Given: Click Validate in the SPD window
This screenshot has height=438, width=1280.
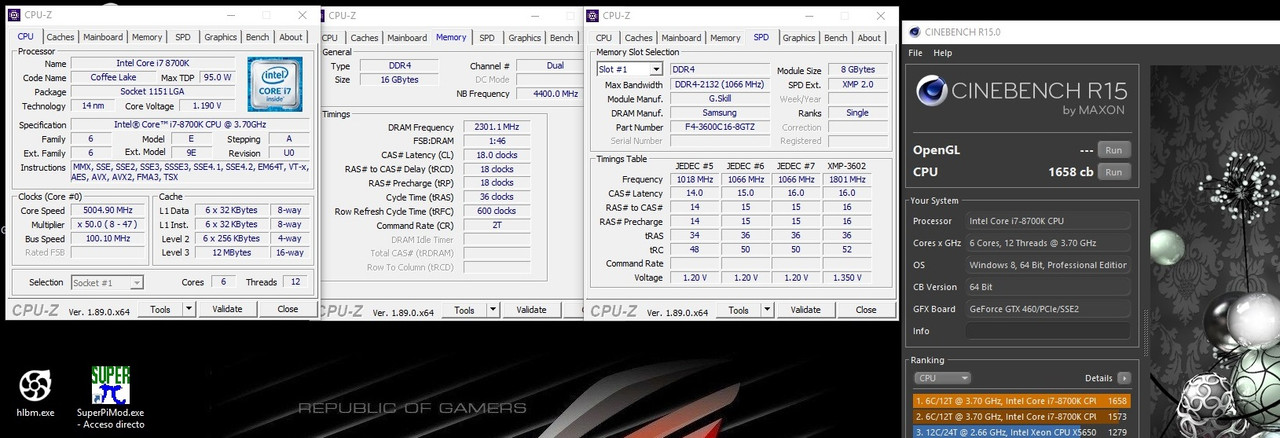Looking at the screenshot, I should 805,310.
